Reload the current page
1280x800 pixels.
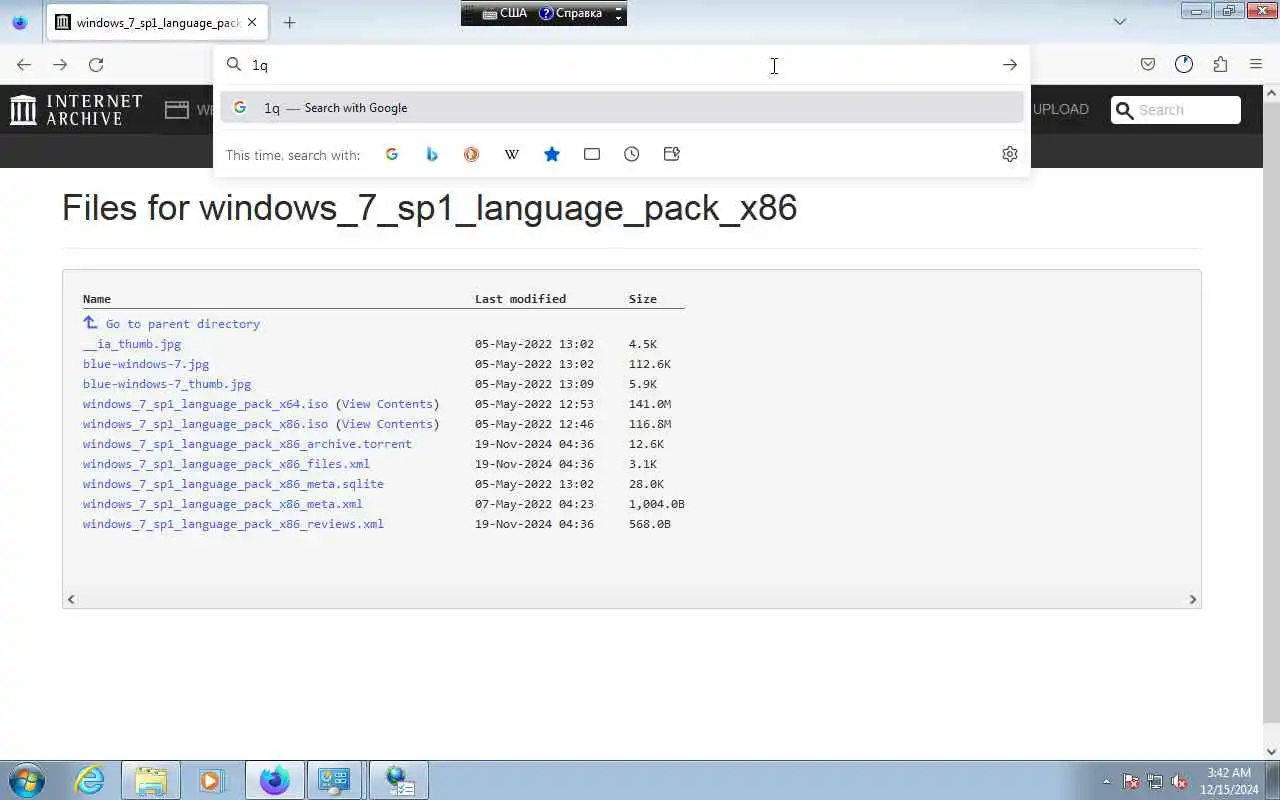pyautogui.click(x=96, y=65)
